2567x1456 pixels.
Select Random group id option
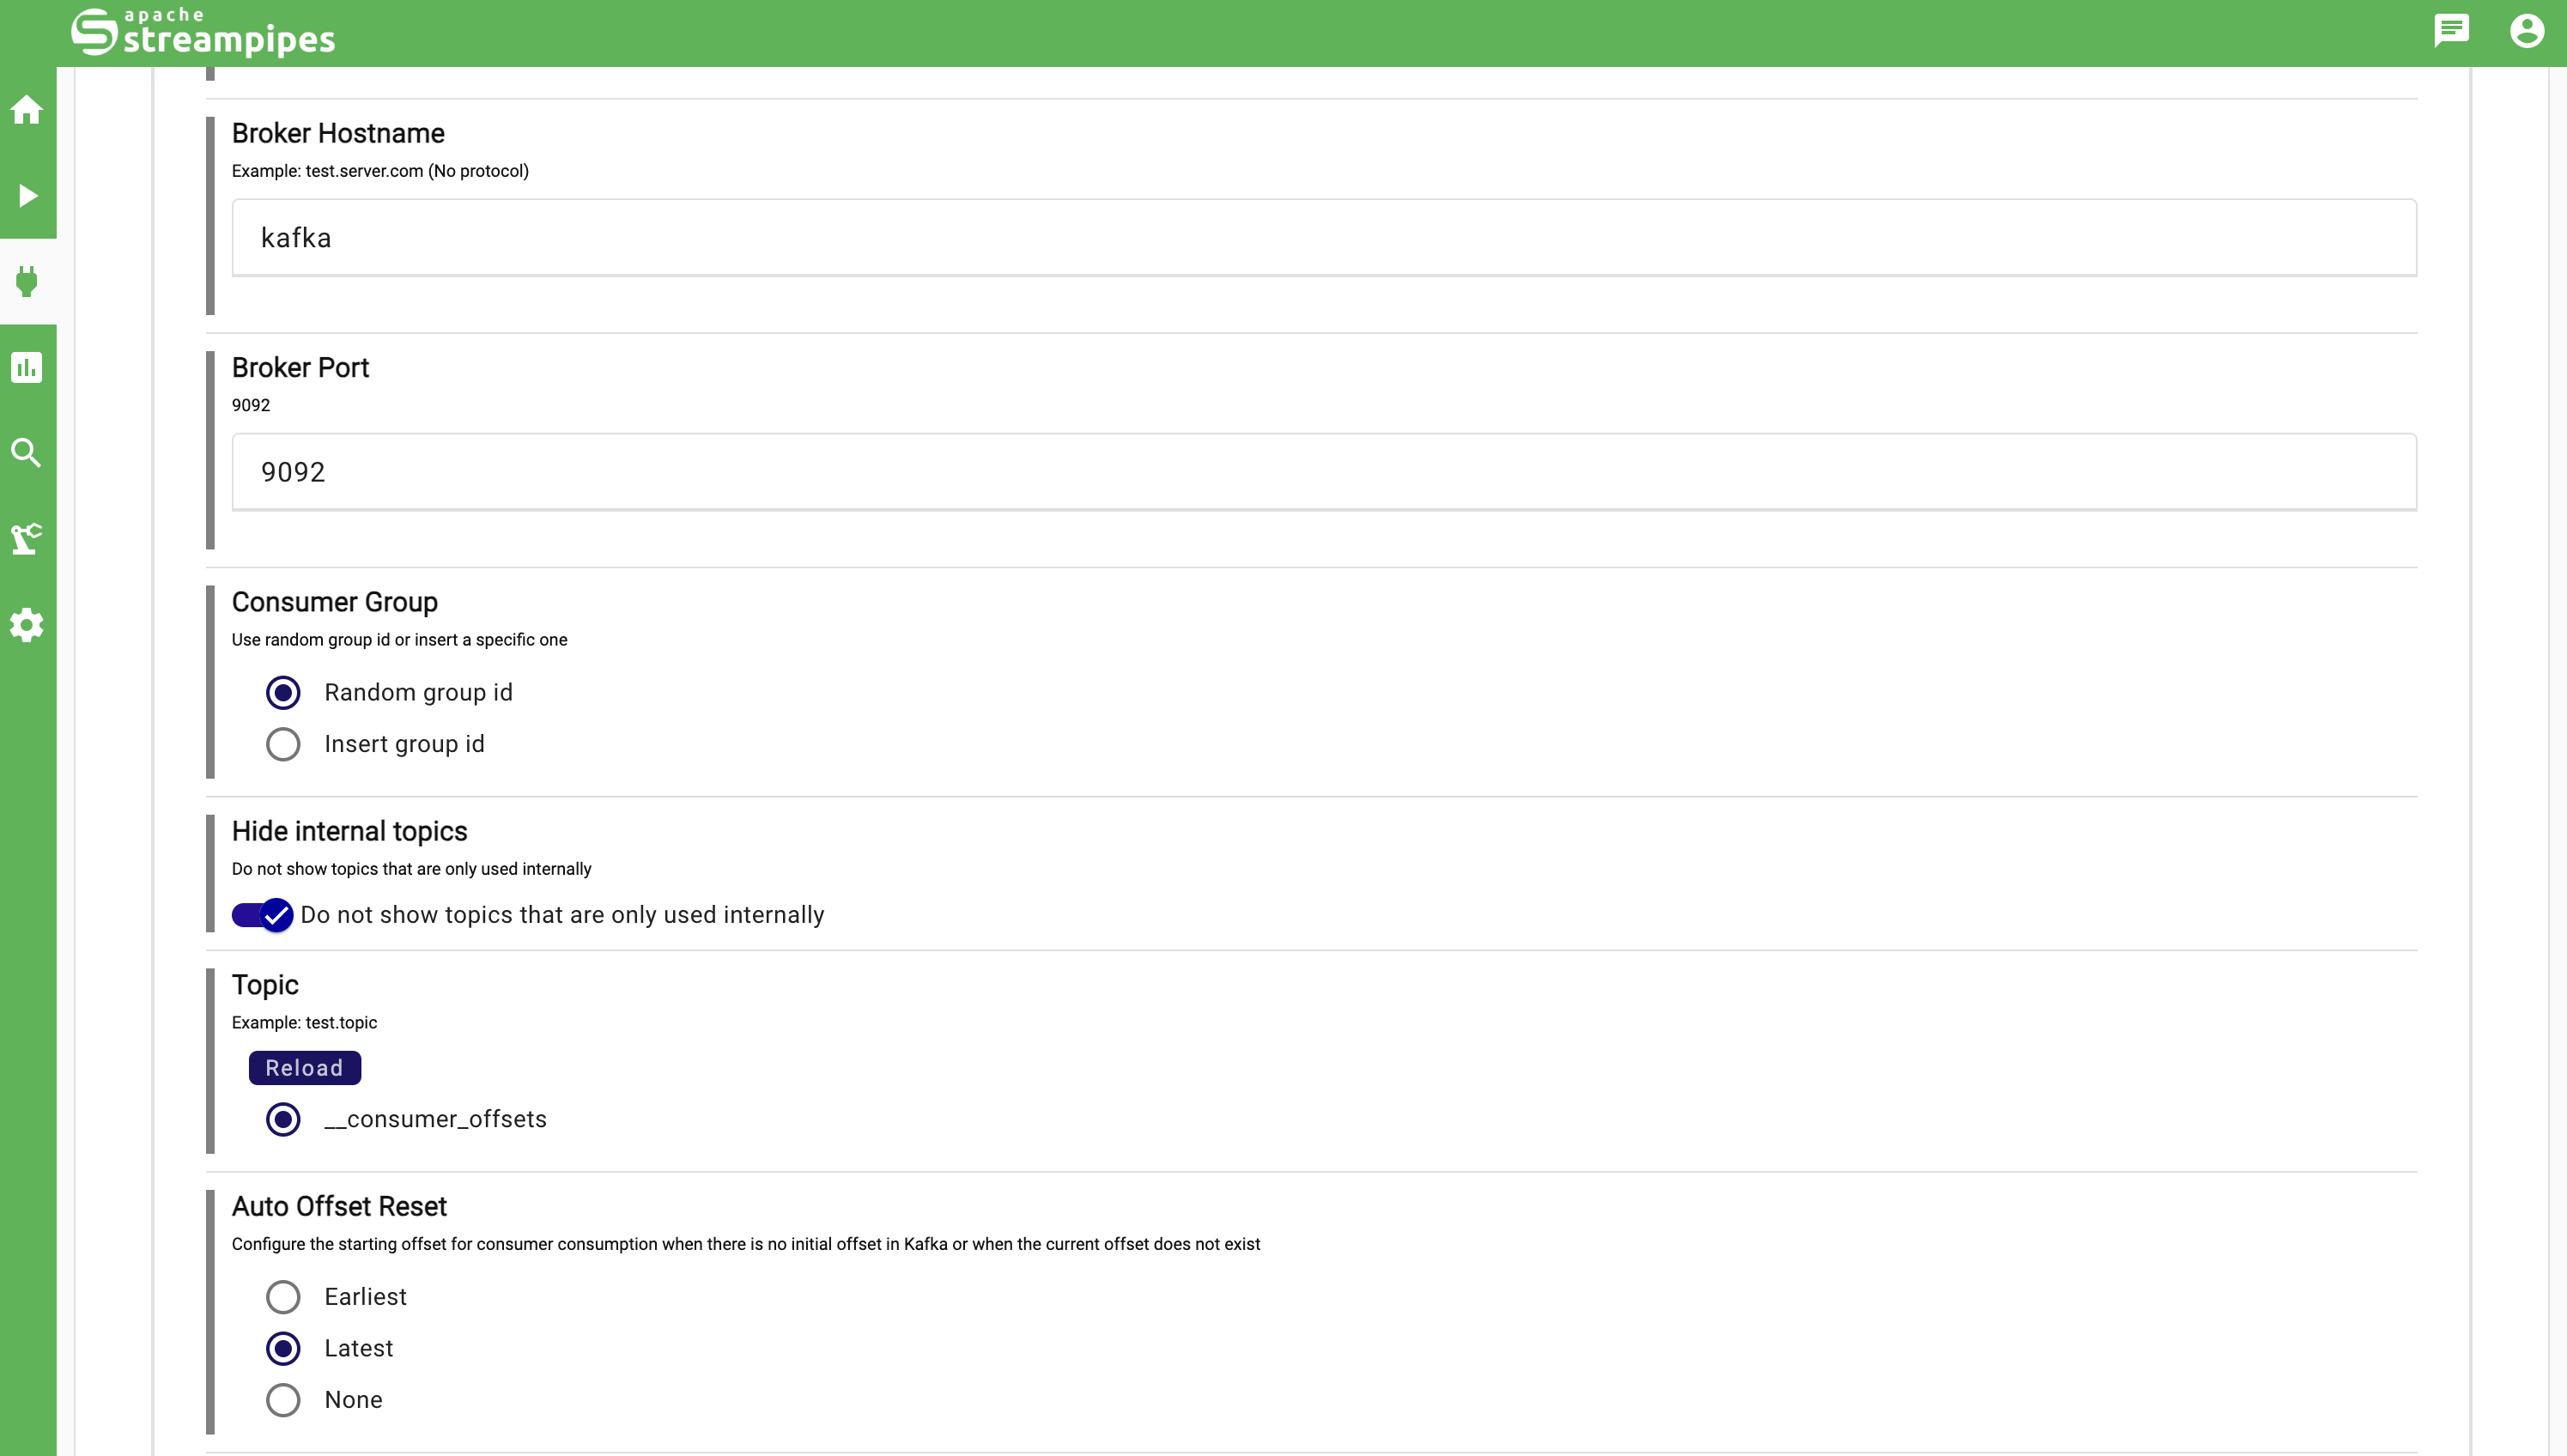click(283, 692)
